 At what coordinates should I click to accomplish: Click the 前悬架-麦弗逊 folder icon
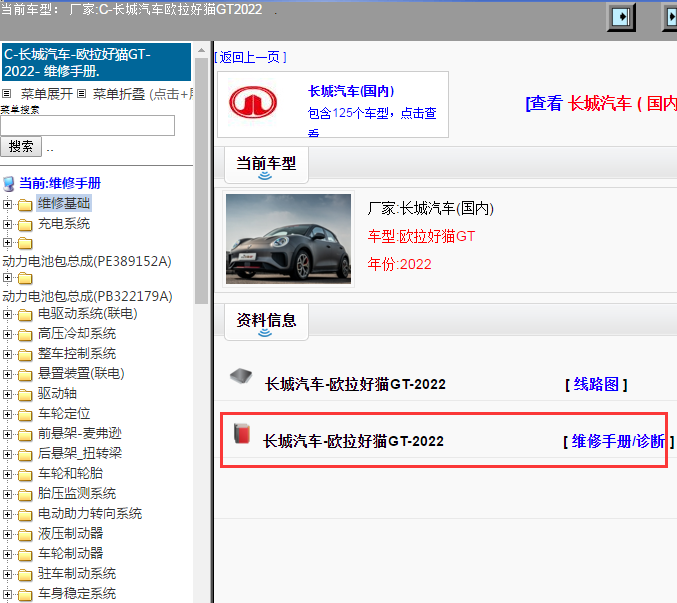click(x=25, y=434)
